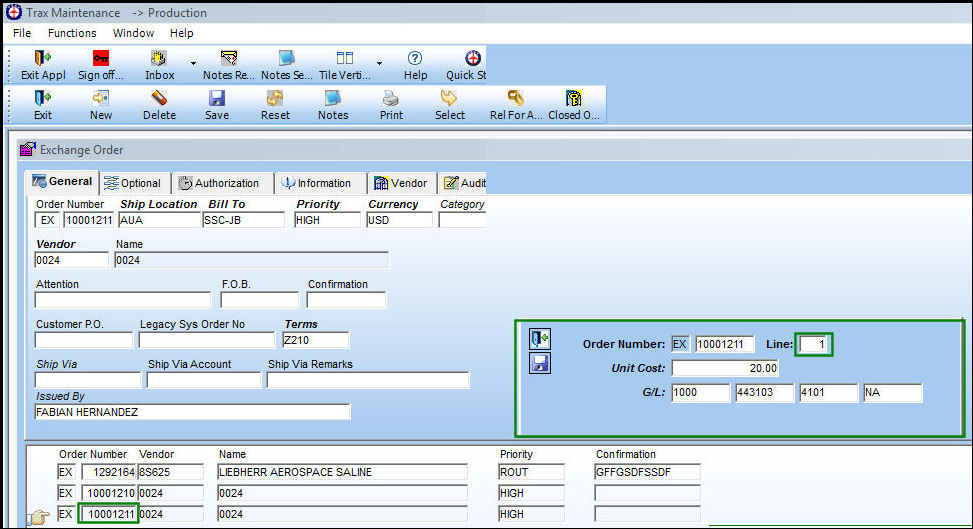This screenshot has width=973, height=529.
Task: Click the exit icon in line detail popup
Action: tap(540, 339)
